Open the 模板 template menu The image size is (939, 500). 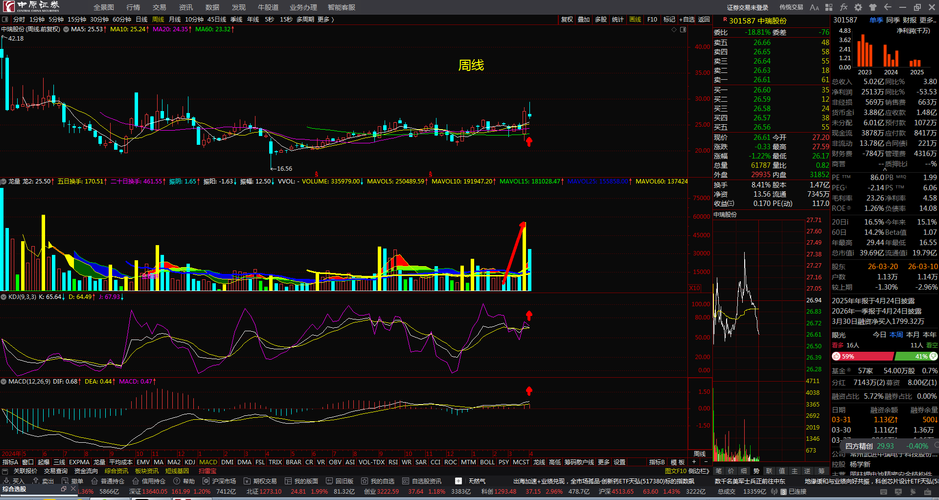677,462
